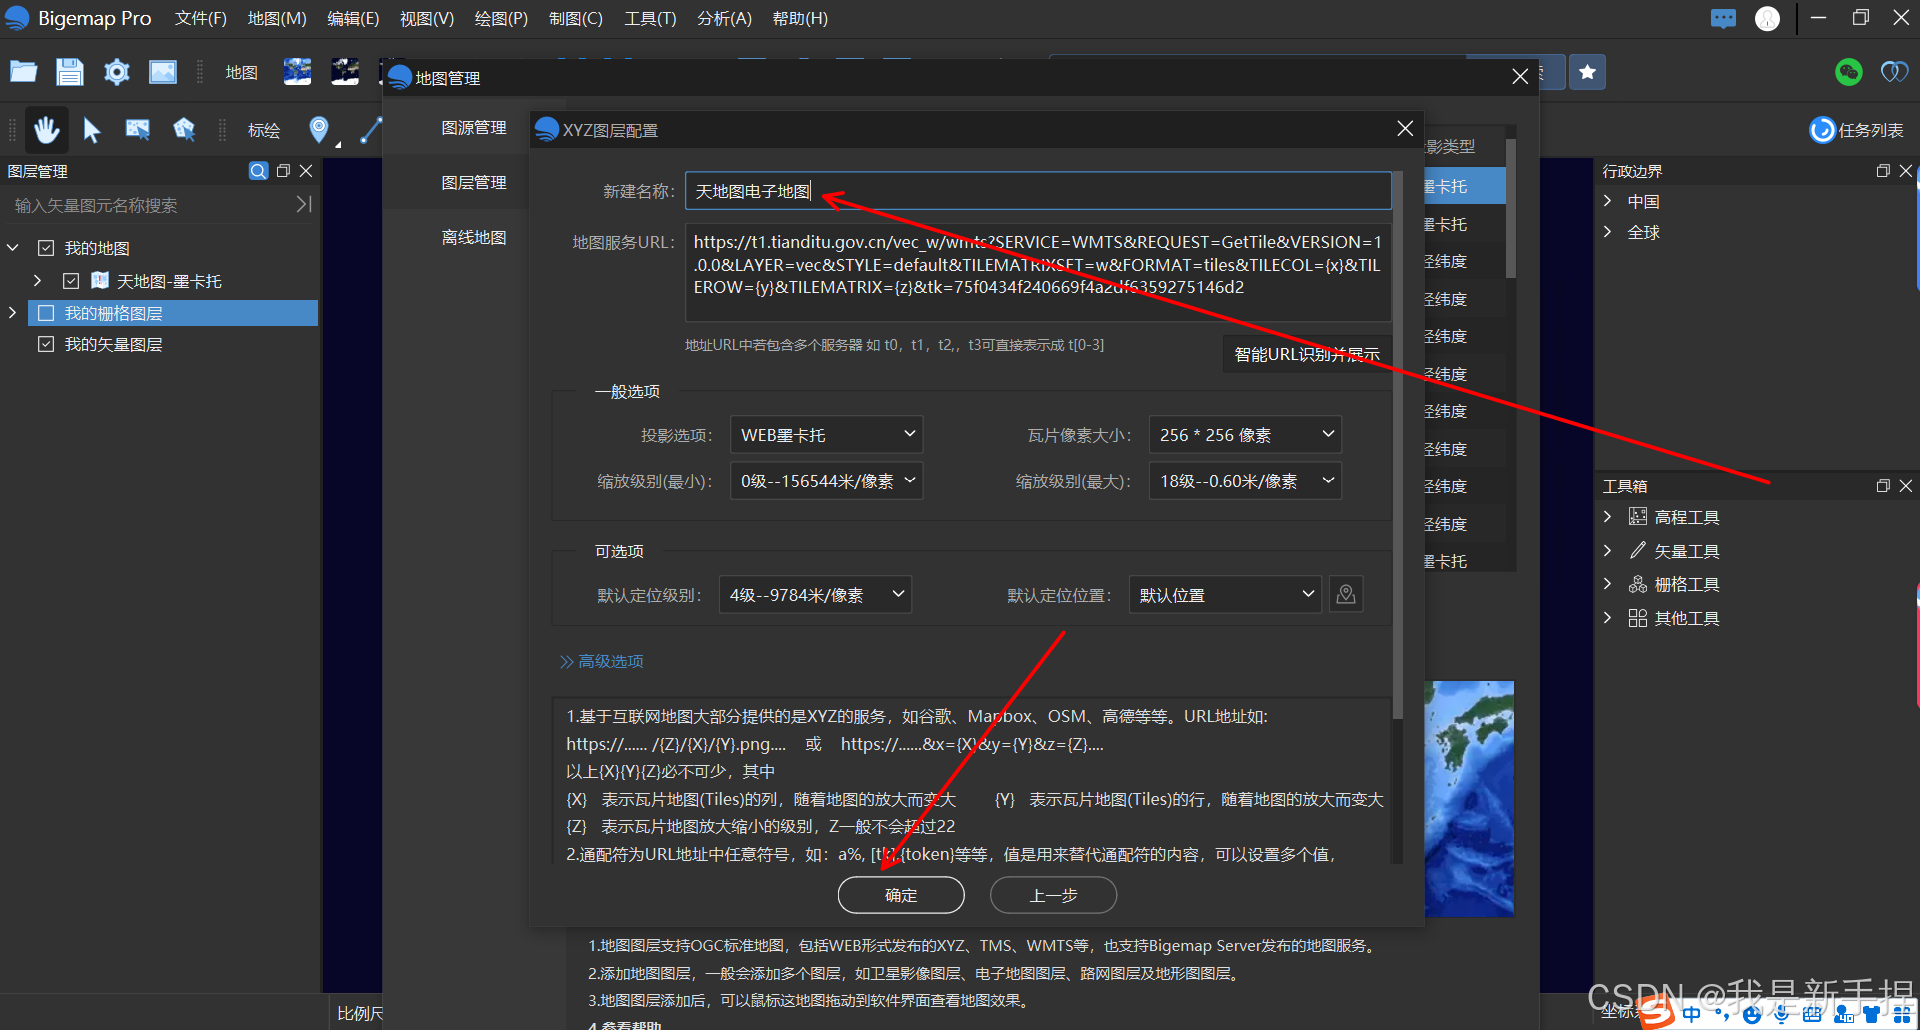The height and width of the screenshot is (1030, 1920).
Task: Select the line drawing tool
Action: [x=370, y=130]
